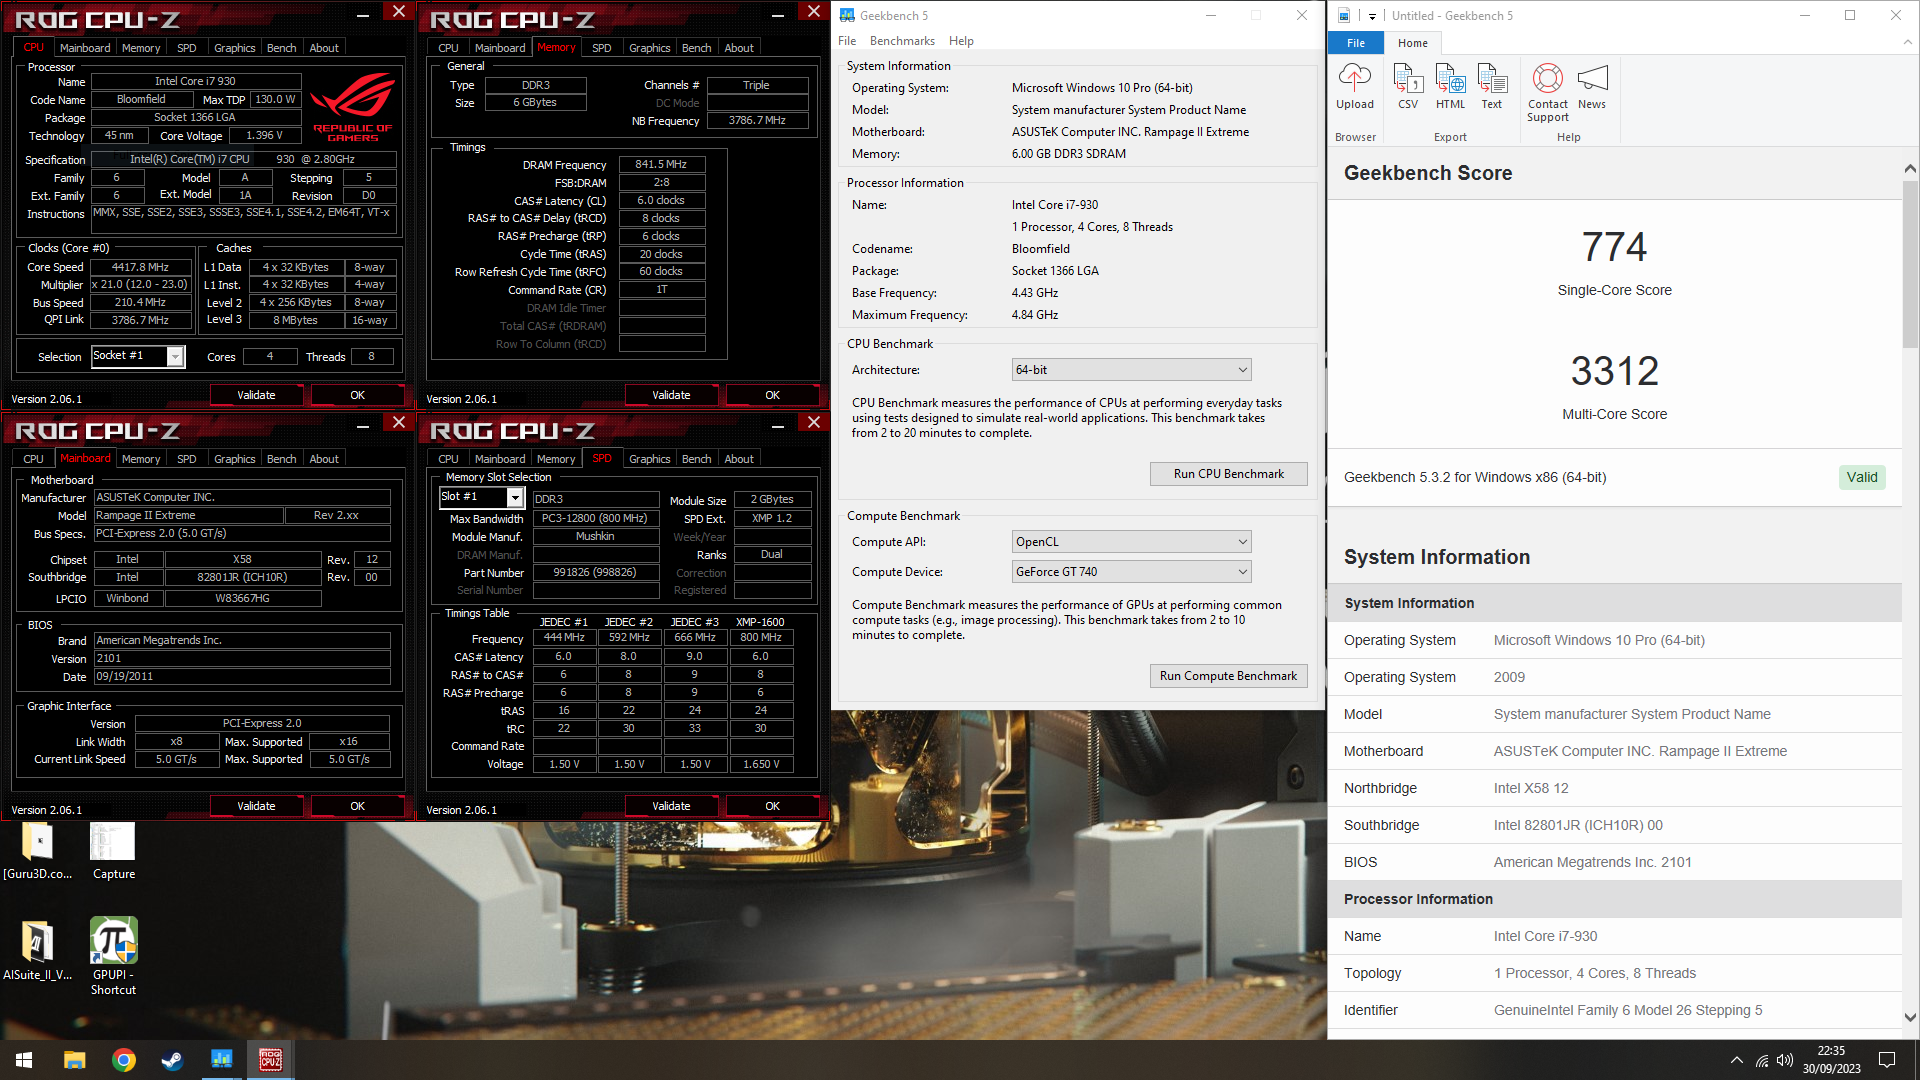Open network status in system tray
This screenshot has height=1080, width=1920.
pyautogui.click(x=1761, y=1060)
